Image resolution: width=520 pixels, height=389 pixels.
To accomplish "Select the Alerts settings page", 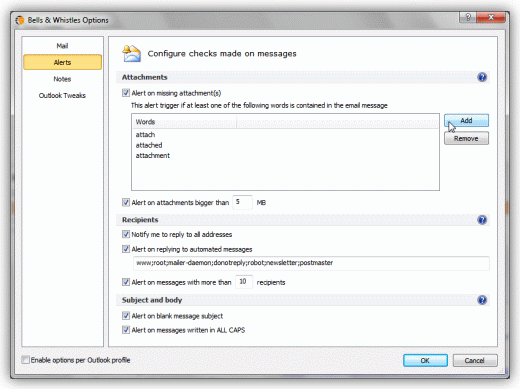I will [62, 62].
